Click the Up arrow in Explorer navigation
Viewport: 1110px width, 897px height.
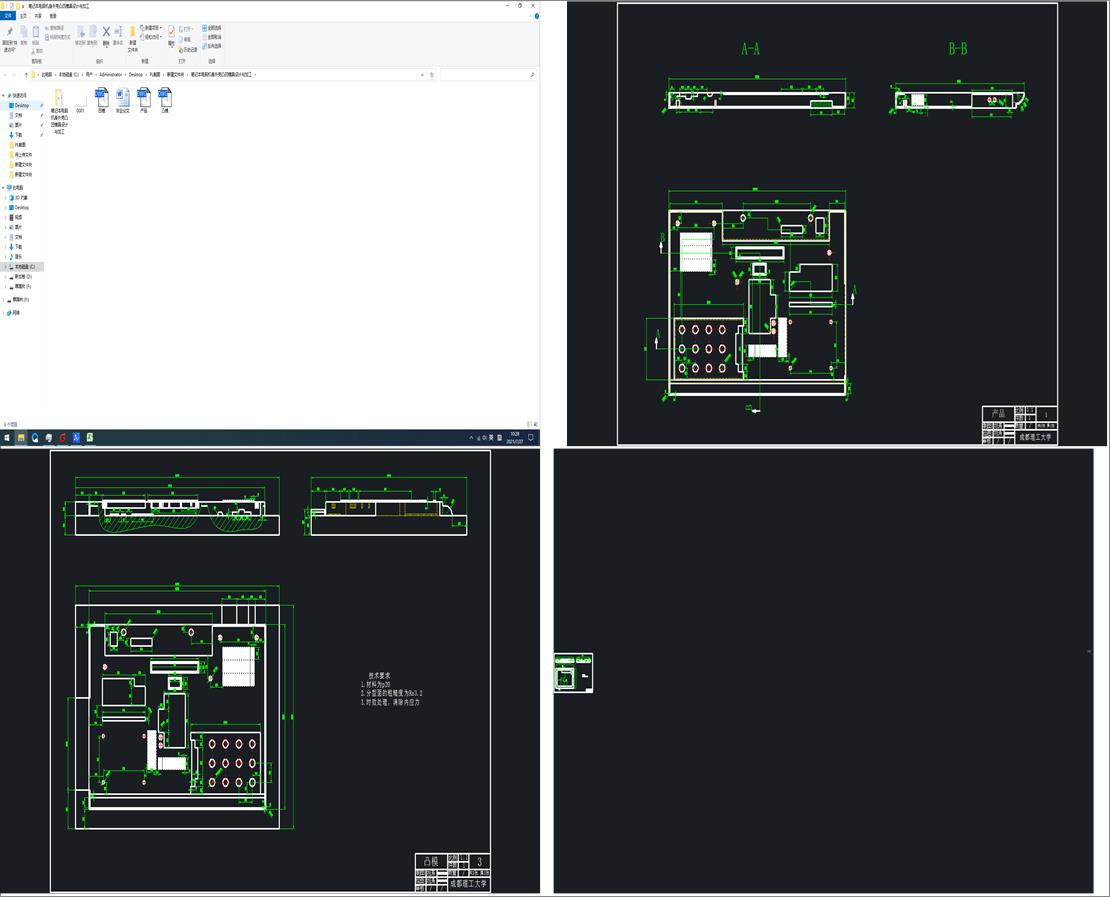pos(26,74)
